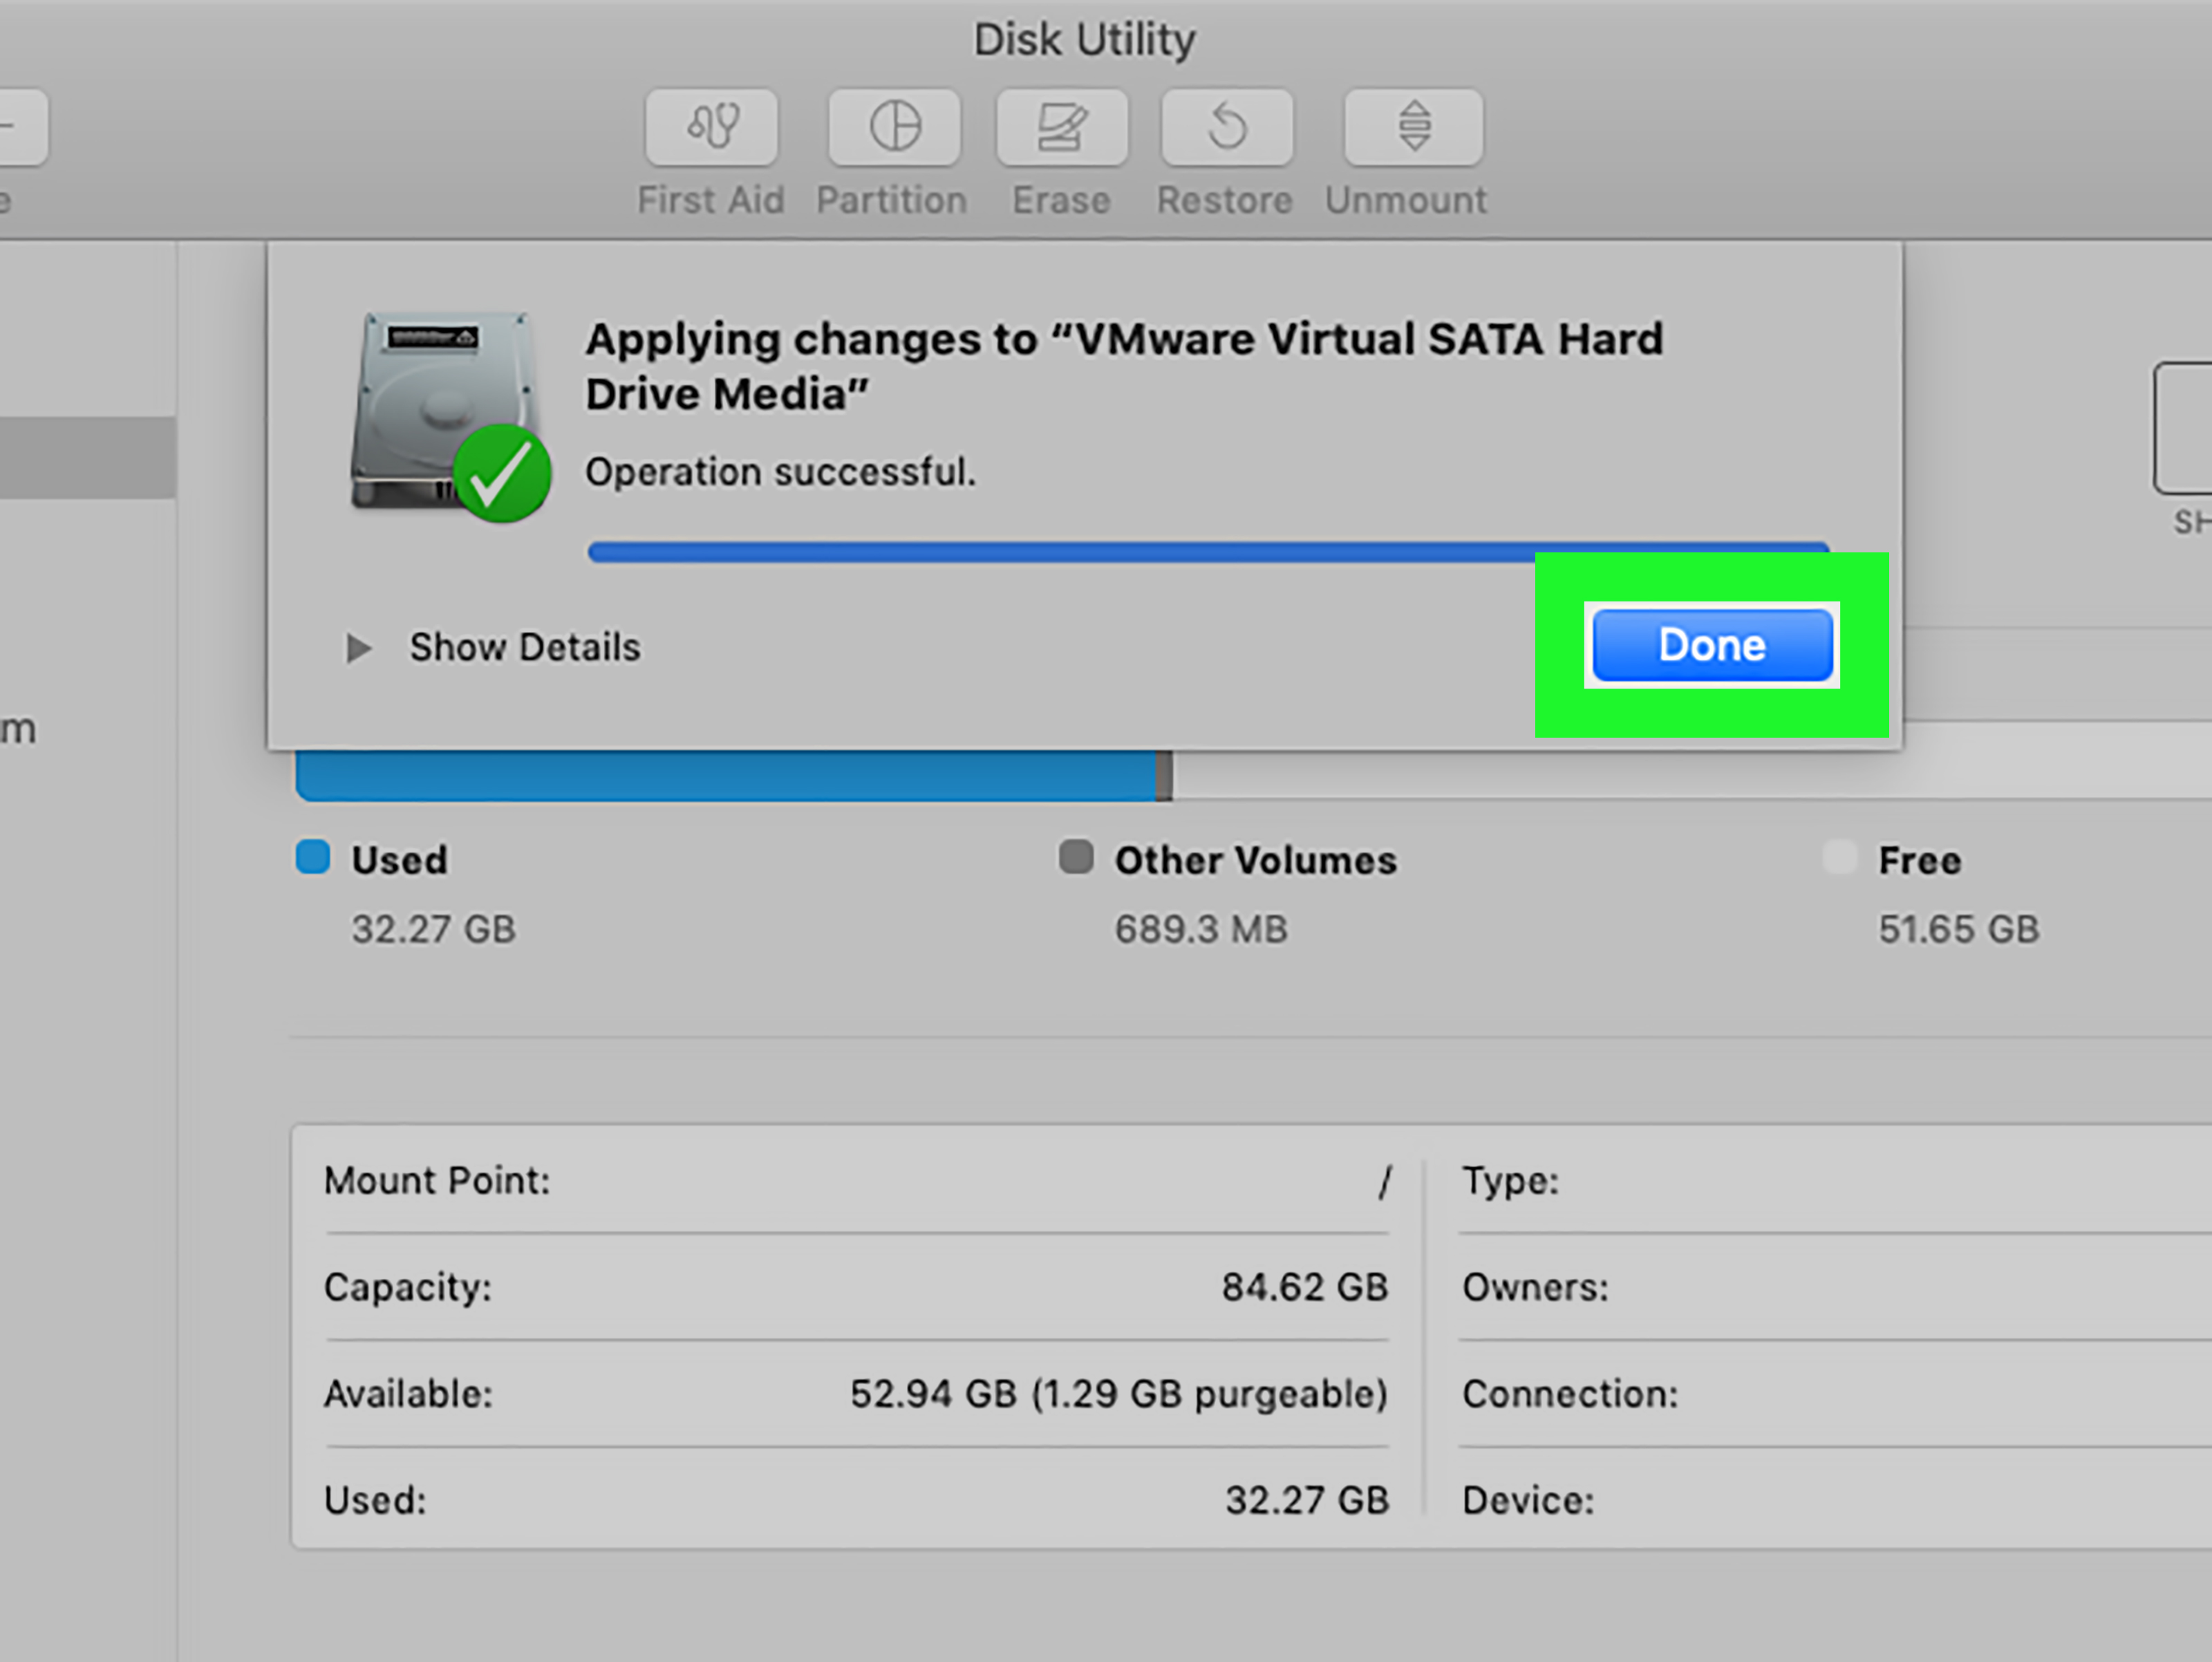Screen dimensions: 2212x1662
Task: Click the "84.62 GB" Capacity value
Action: click(x=1304, y=1287)
